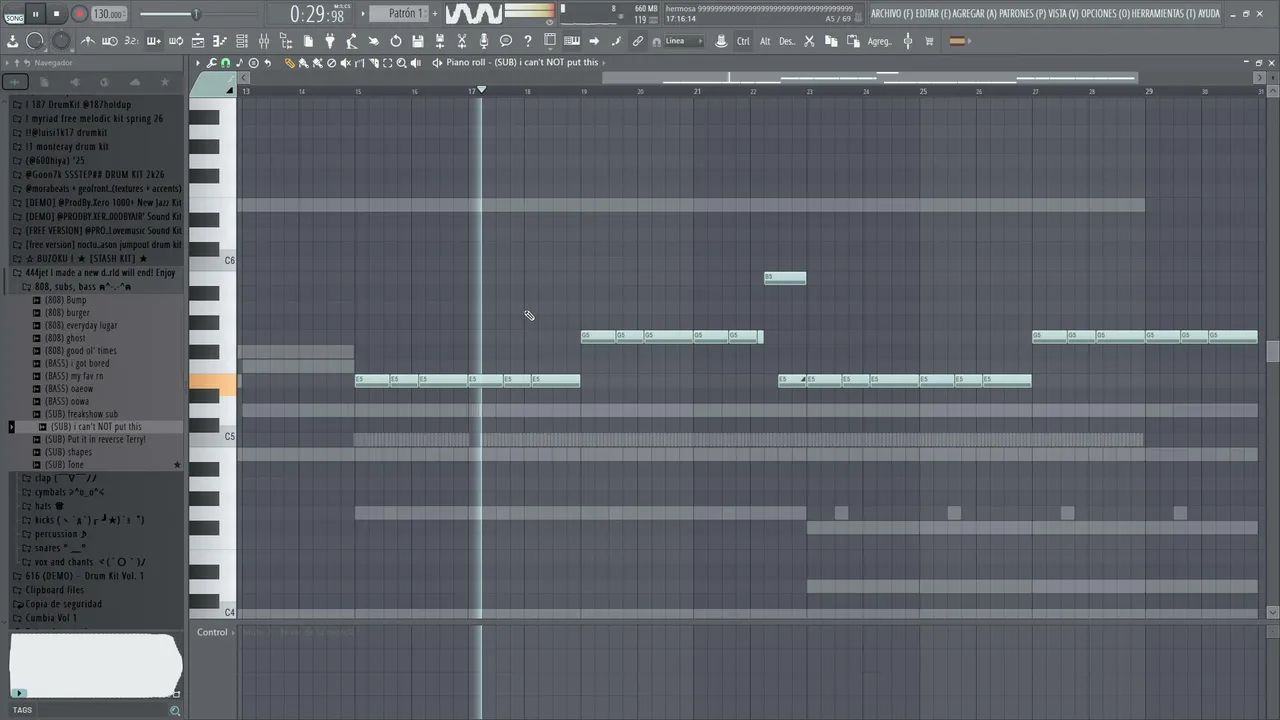Click the Des. button in toolbar
This screenshot has width=1280, height=720.
[x=787, y=41]
